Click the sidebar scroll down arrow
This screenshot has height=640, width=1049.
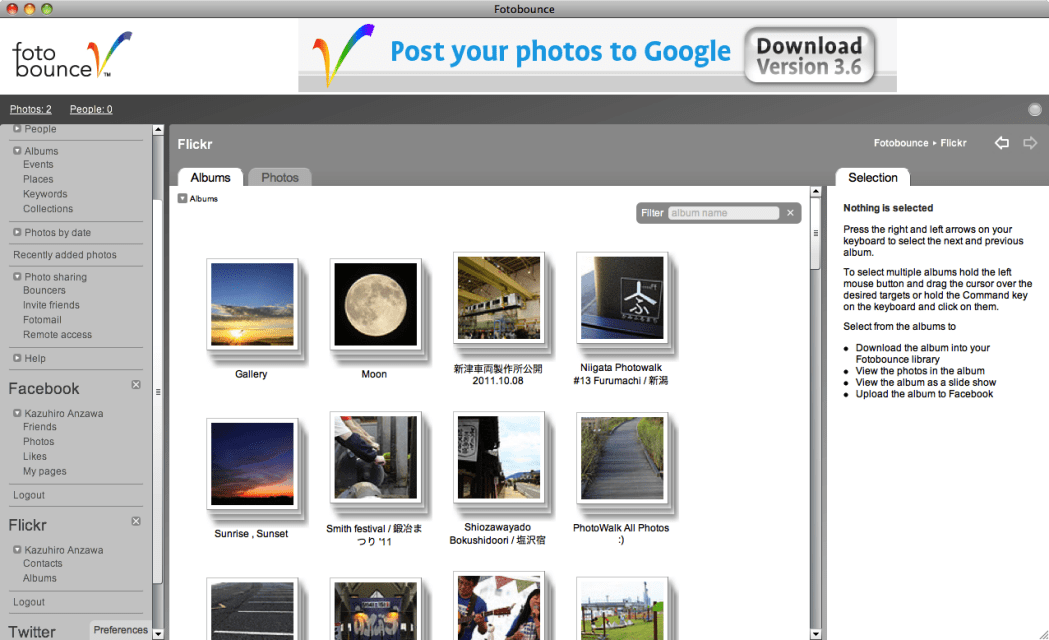tap(158, 633)
